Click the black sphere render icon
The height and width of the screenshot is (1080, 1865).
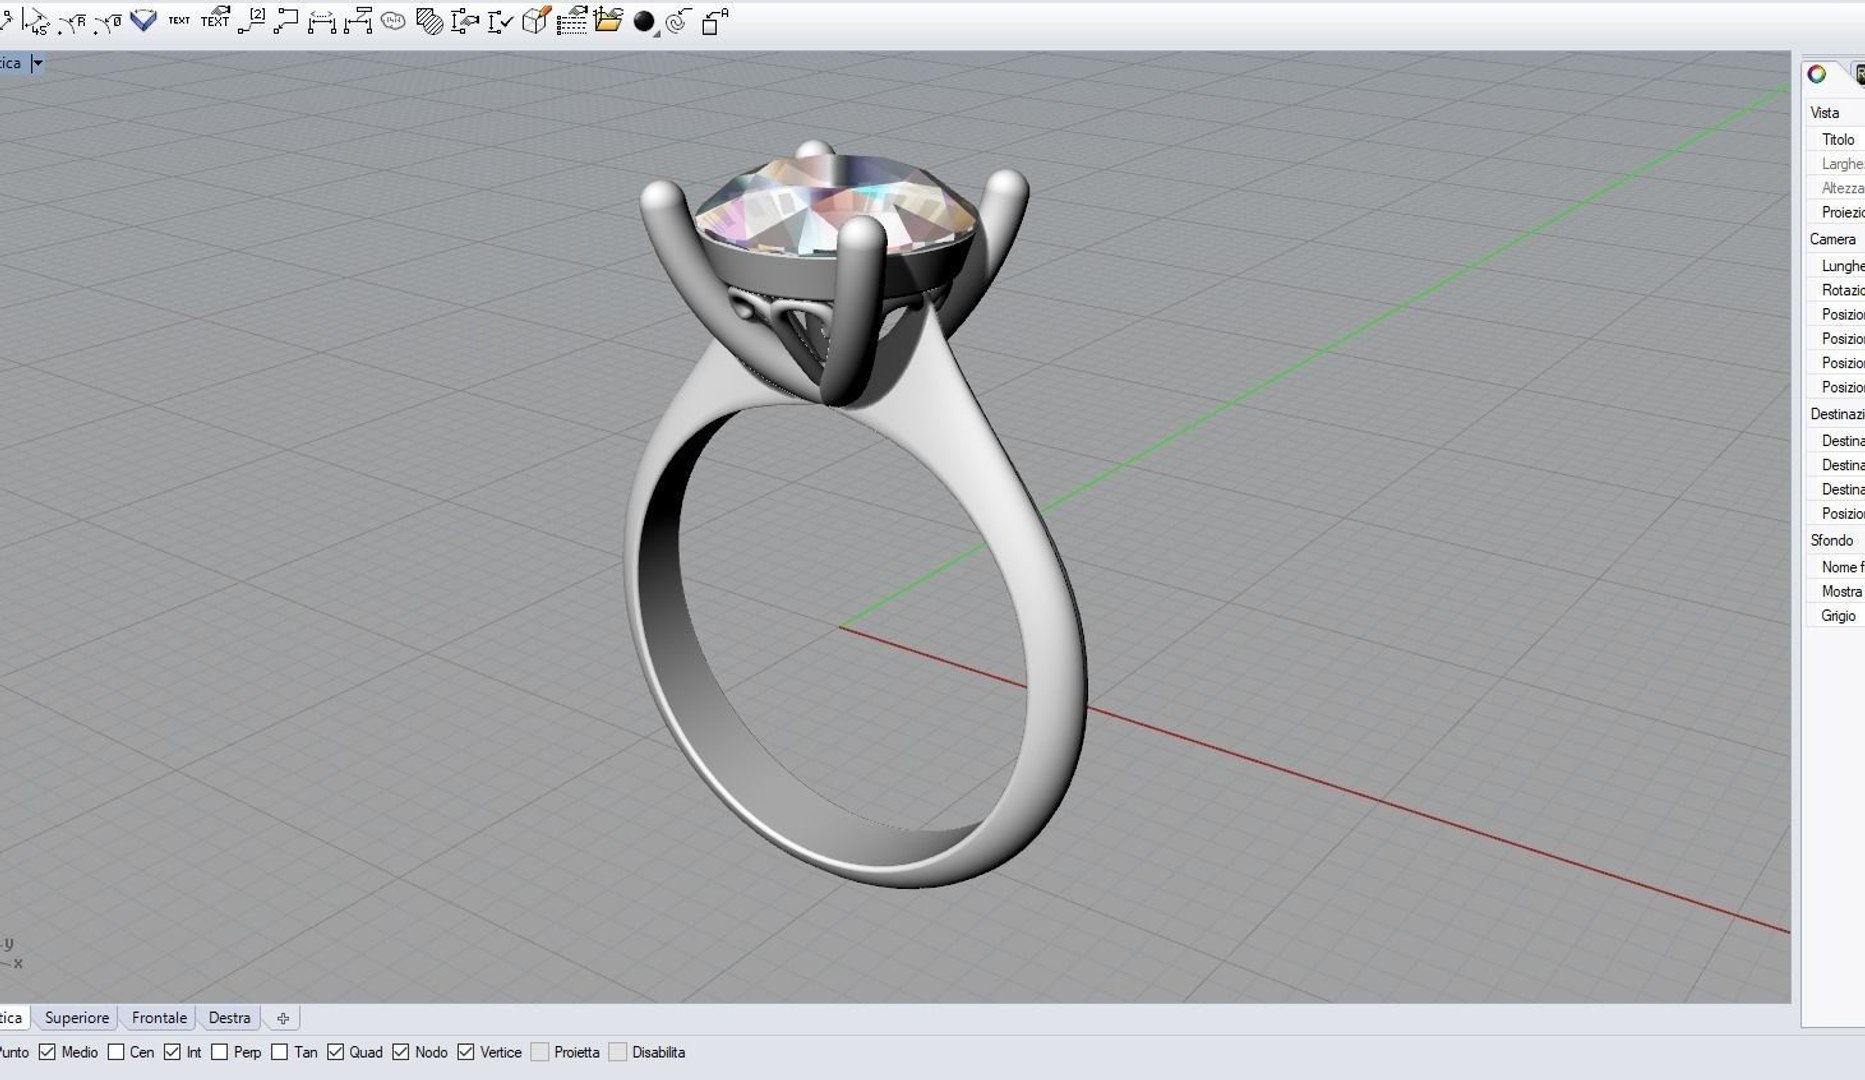tap(646, 22)
